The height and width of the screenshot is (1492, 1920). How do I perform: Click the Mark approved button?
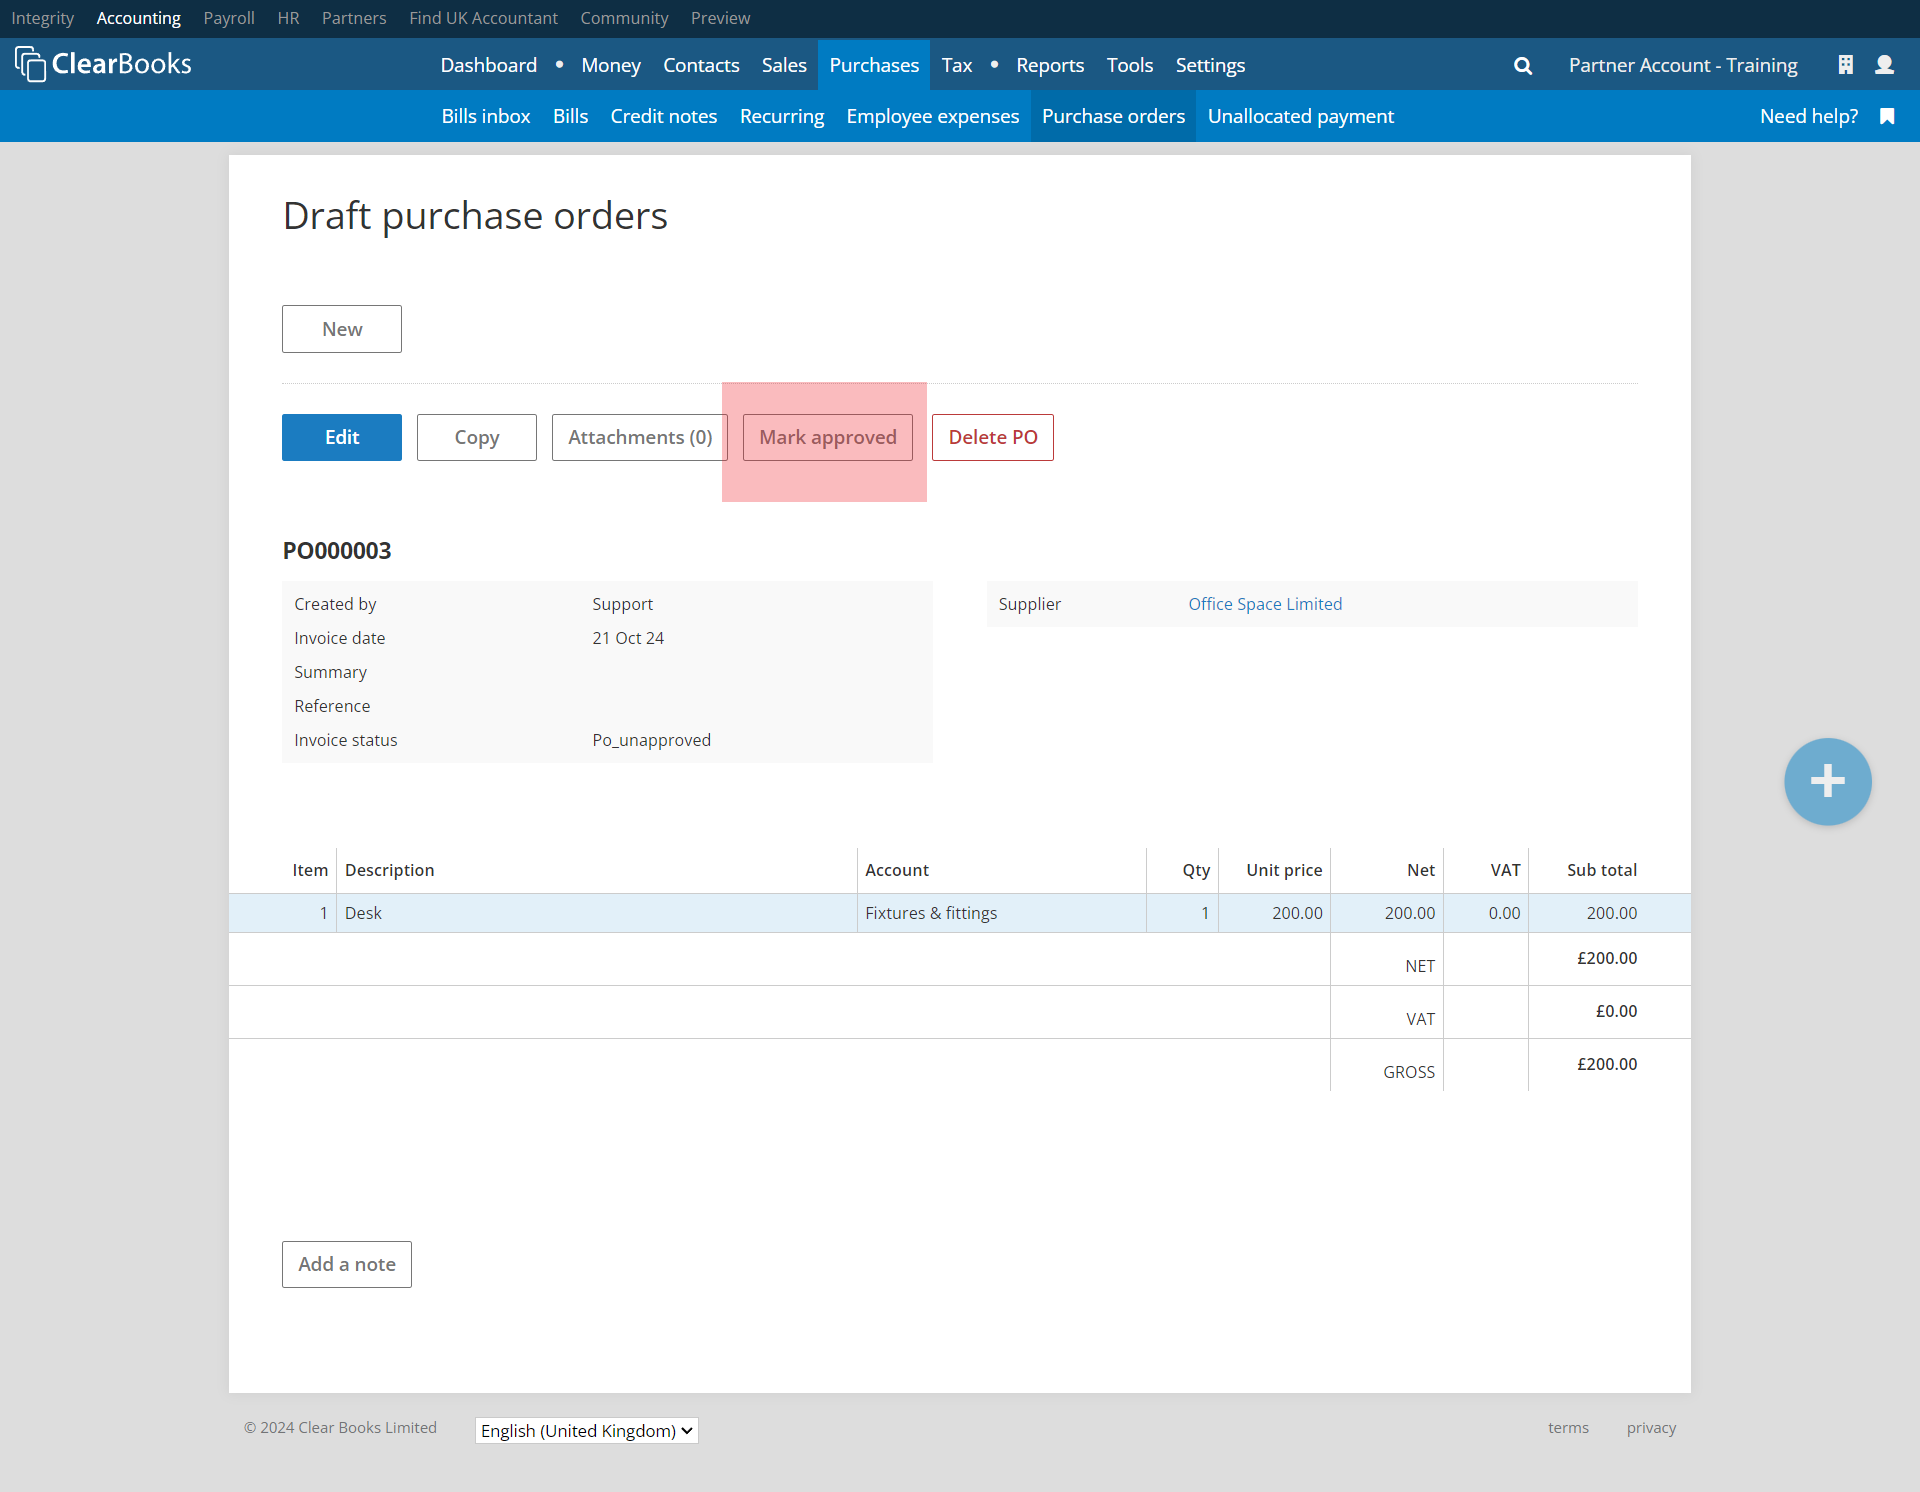point(827,437)
